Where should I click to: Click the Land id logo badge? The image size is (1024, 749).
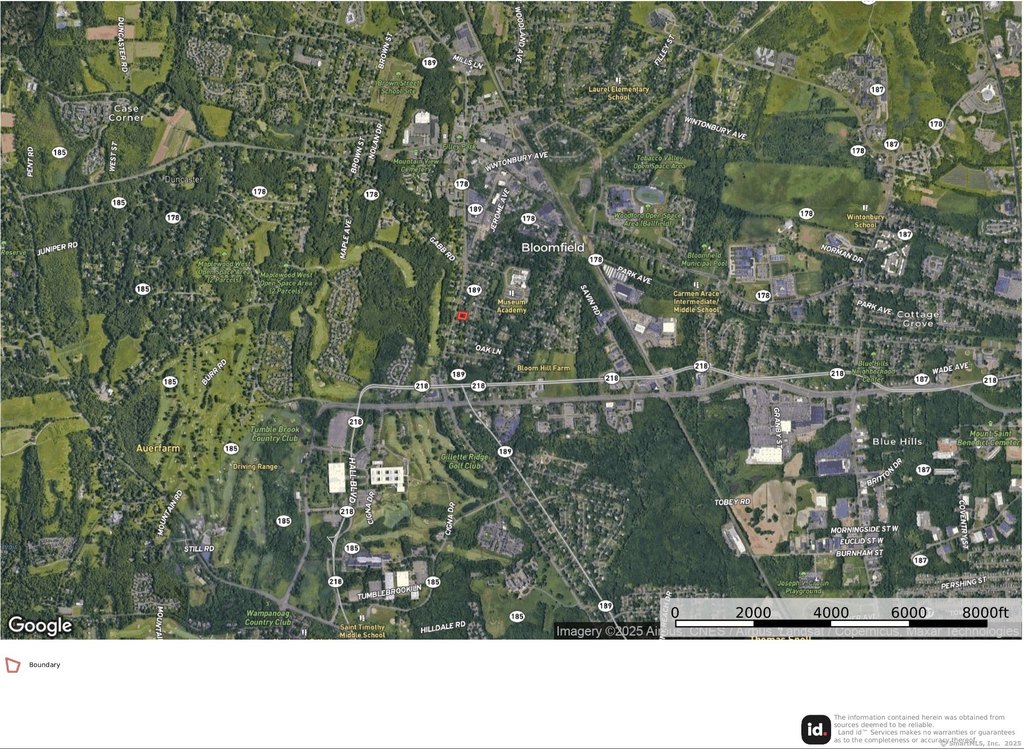coord(816,730)
